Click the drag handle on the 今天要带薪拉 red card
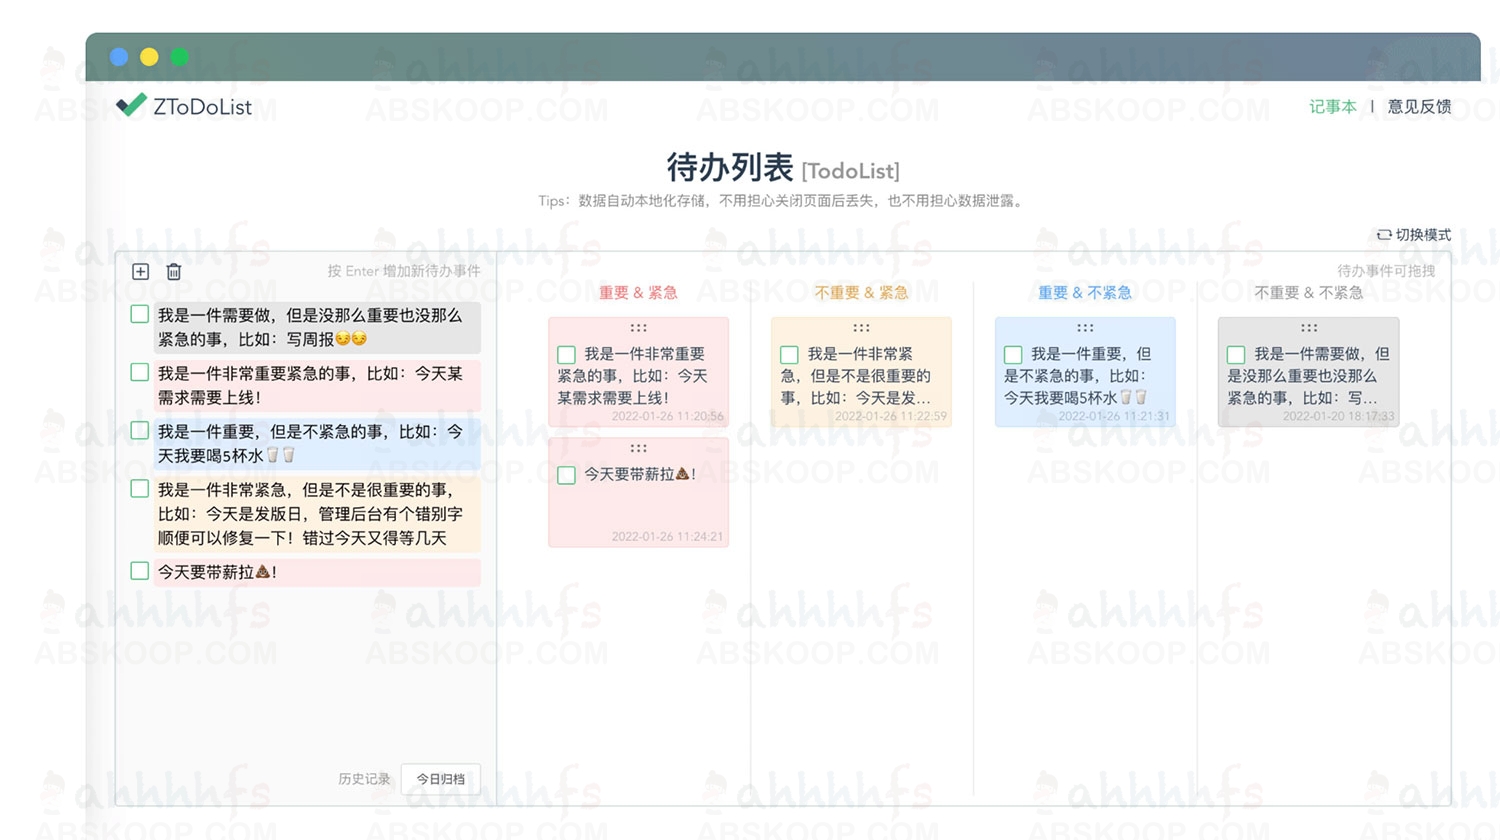1500x840 pixels. [638, 448]
